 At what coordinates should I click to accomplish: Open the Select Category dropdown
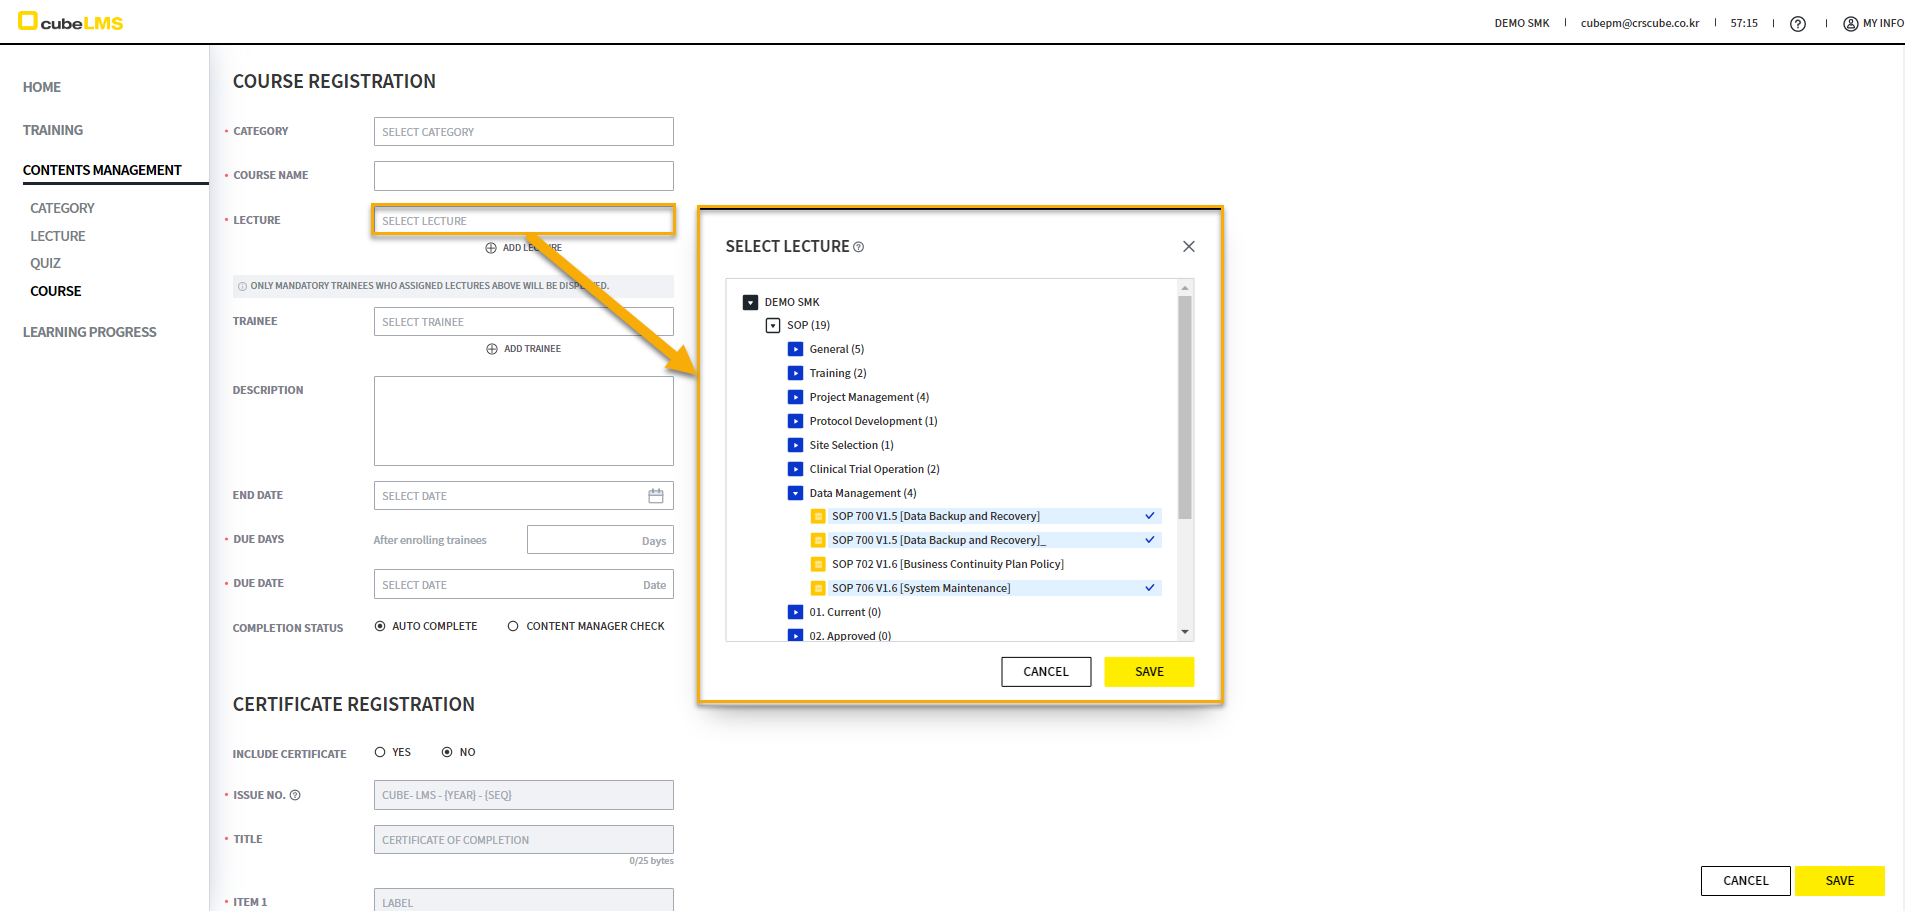pos(523,132)
